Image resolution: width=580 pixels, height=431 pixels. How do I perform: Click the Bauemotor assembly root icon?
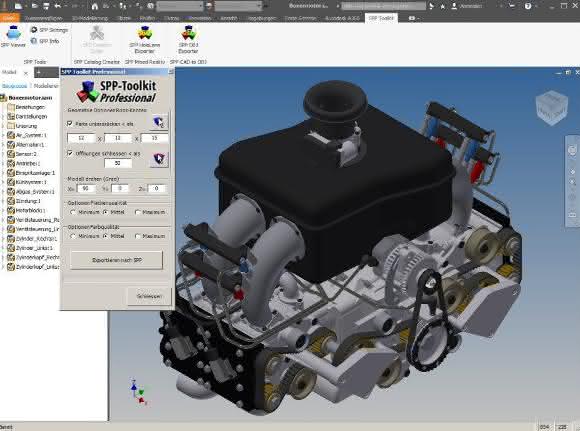click(x=4, y=98)
